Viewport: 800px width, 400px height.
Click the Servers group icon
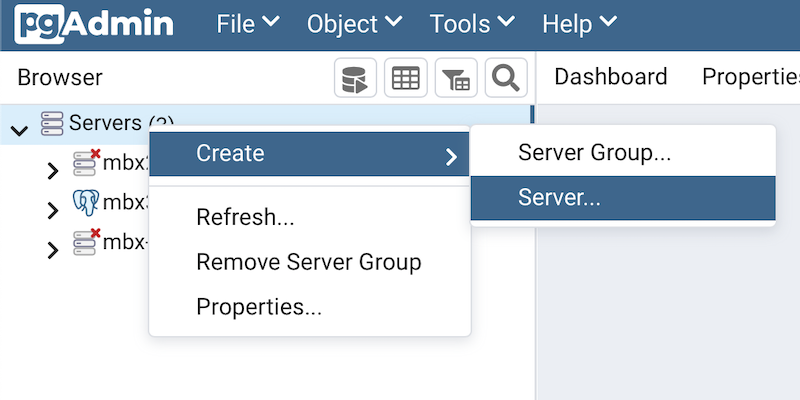point(52,123)
